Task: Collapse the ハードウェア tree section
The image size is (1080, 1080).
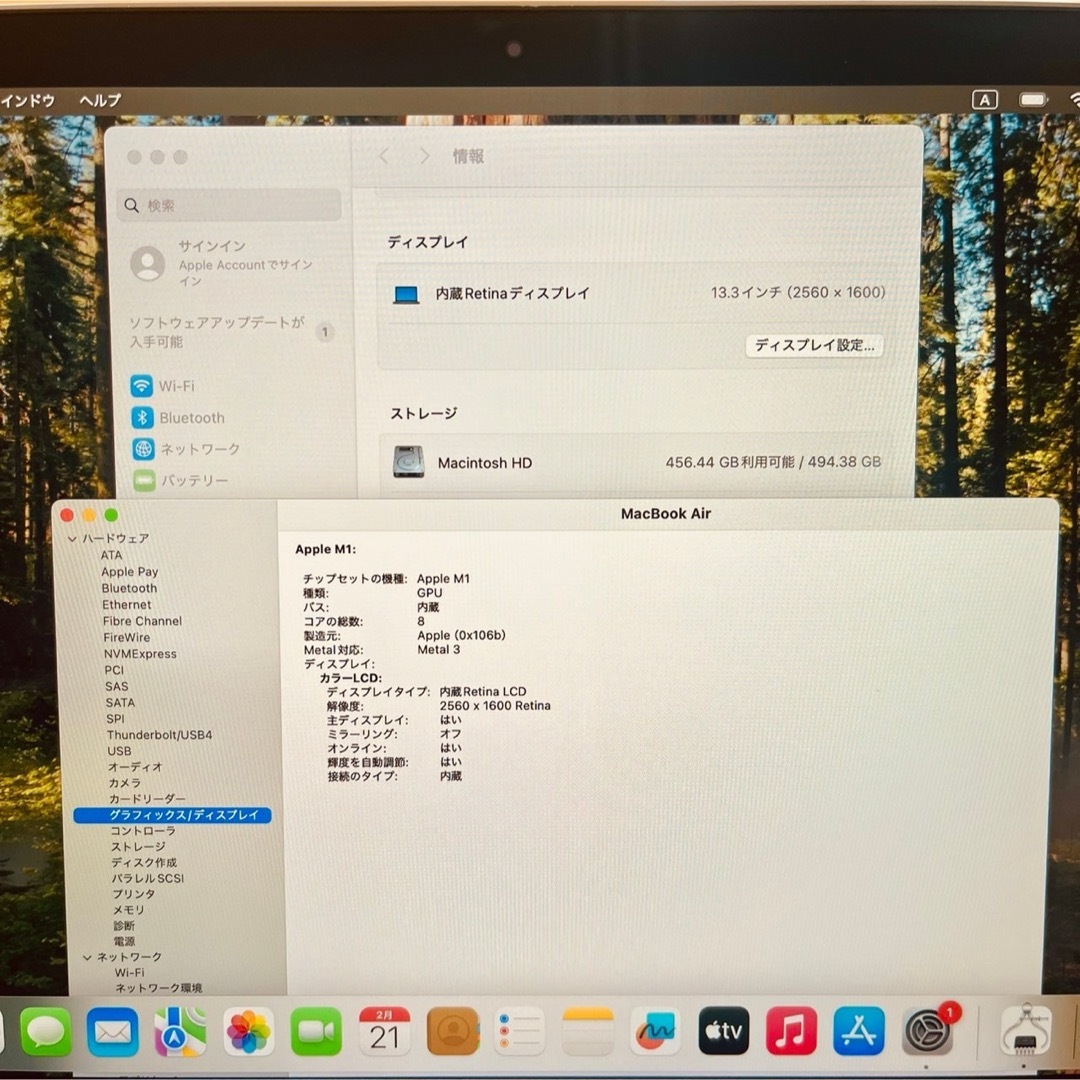Action: click(x=72, y=539)
